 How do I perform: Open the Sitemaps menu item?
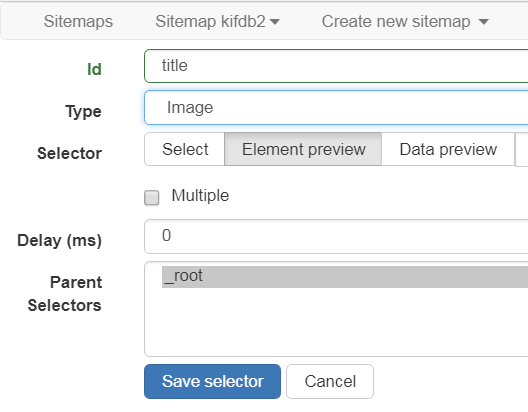[78, 22]
